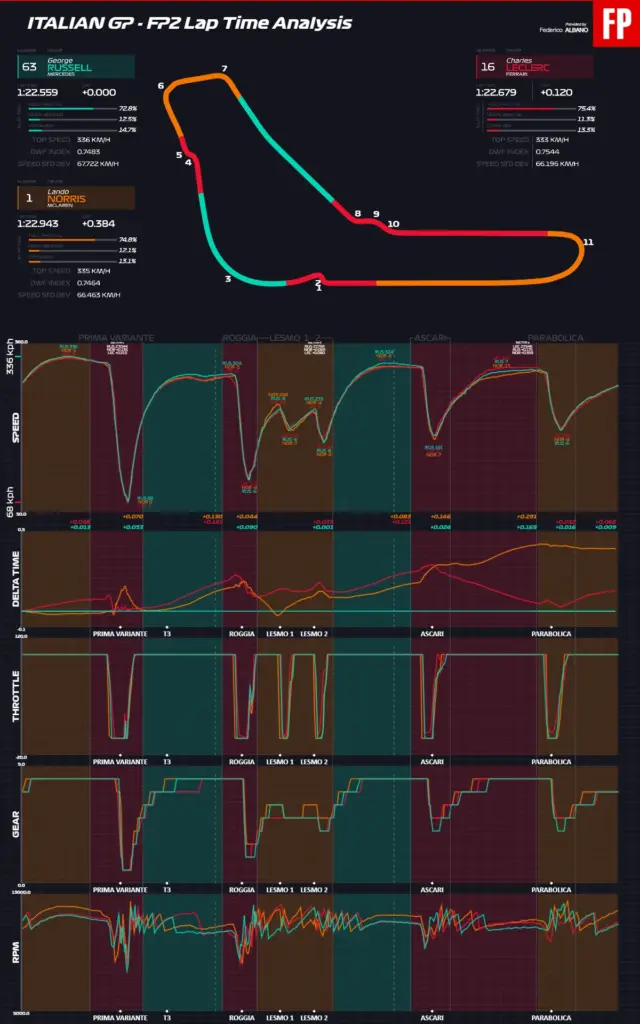Click the ASCARI header above speed chart
The image size is (640, 1024).
click(x=430, y=338)
